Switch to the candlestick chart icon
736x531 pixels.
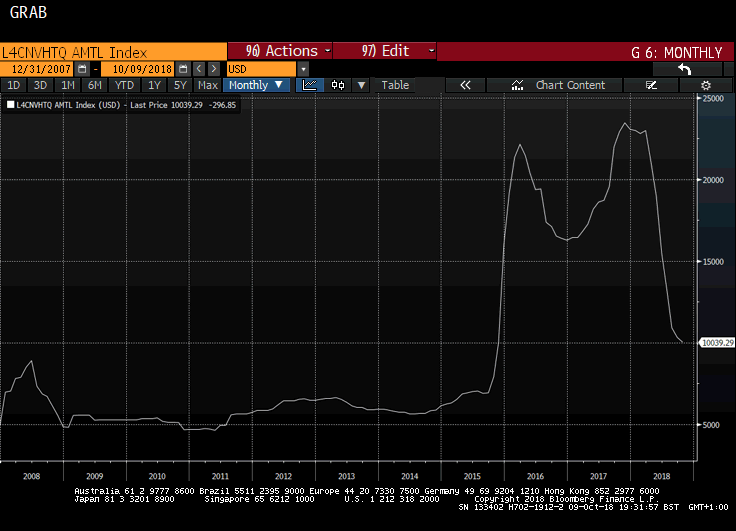[x=338, y=85]
